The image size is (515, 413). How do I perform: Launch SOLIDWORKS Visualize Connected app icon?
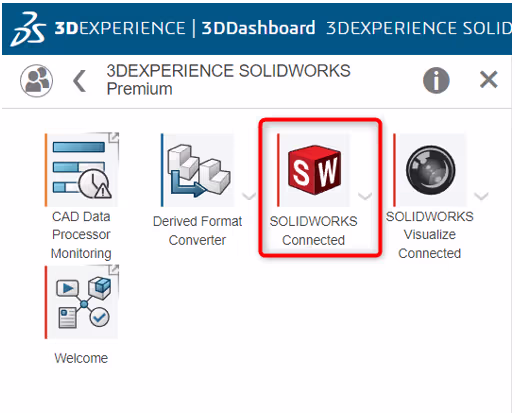pos(430,170)
